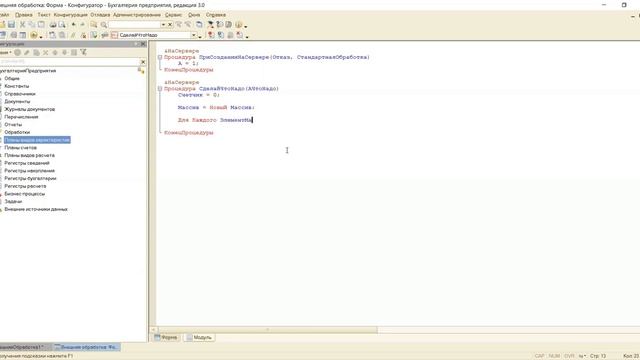This screenshot has height=360, width=640.
Task: Open the Actions dropdown in configuration panel
Action: [x=5, y=52]
